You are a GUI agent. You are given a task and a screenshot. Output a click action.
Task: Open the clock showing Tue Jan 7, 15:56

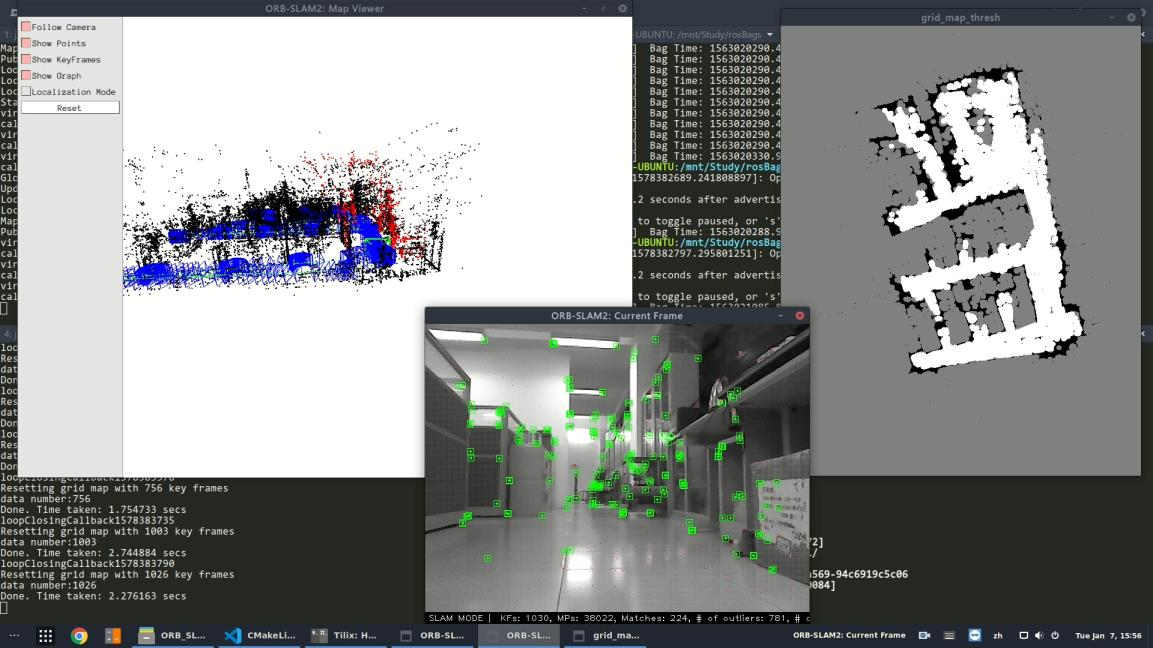pyautogui.click(x=1108, y=635)
